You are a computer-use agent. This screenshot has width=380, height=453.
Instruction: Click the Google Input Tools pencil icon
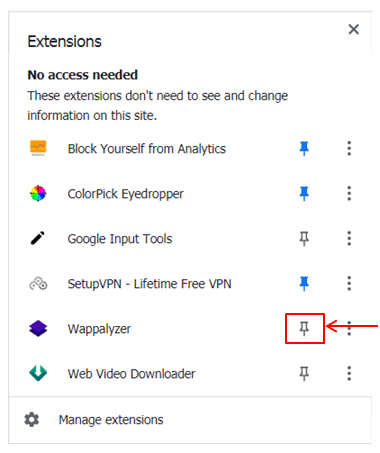pyautogui.click(x=38, y=238)
